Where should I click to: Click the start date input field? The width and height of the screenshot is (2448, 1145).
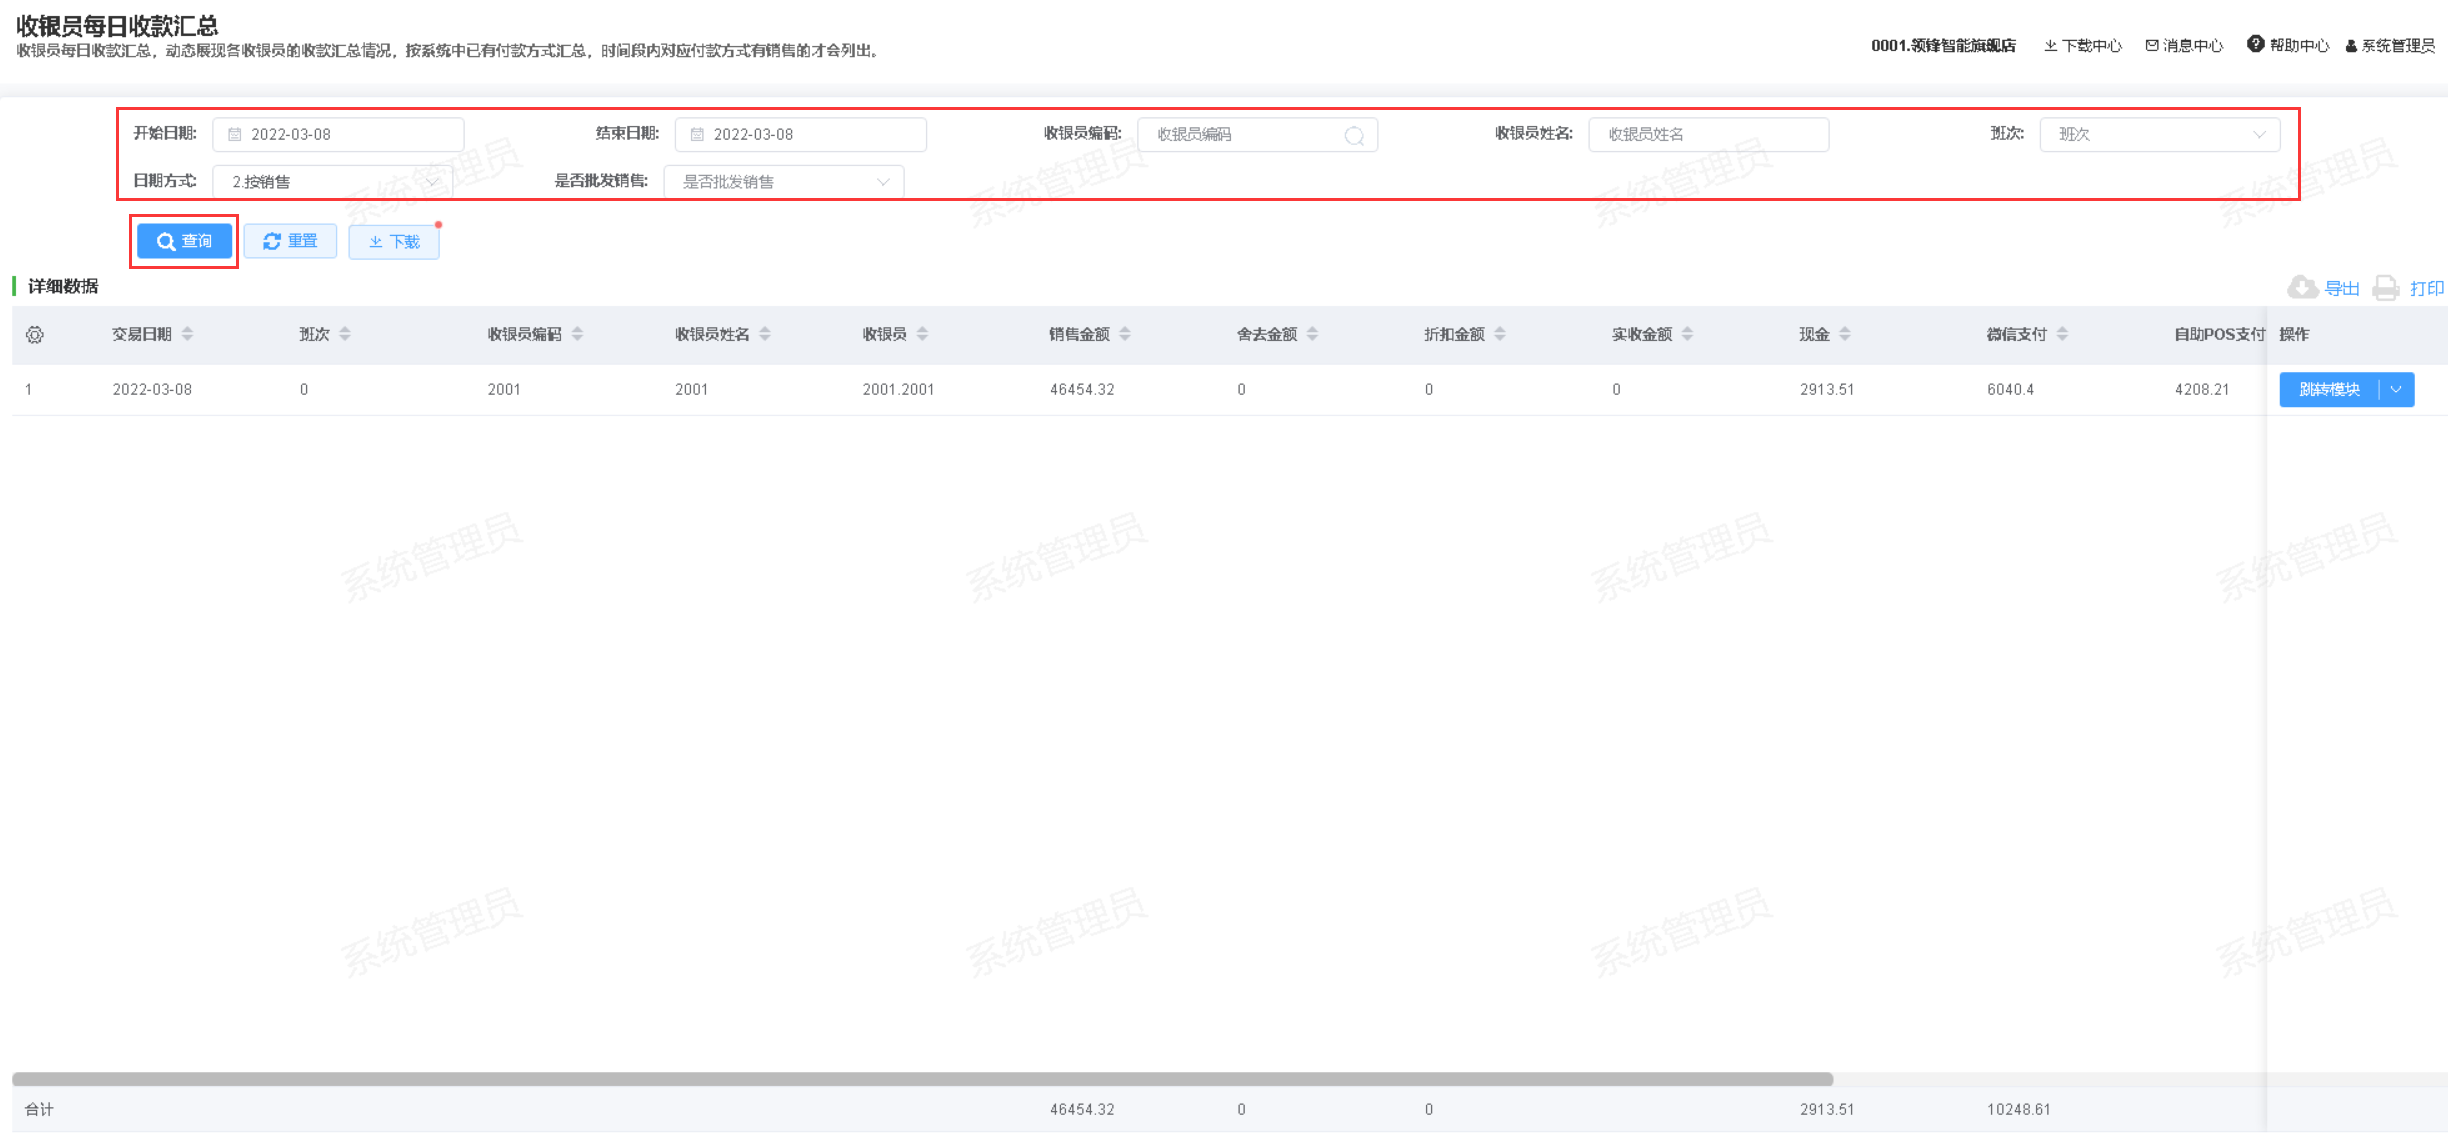click(338, 135)
